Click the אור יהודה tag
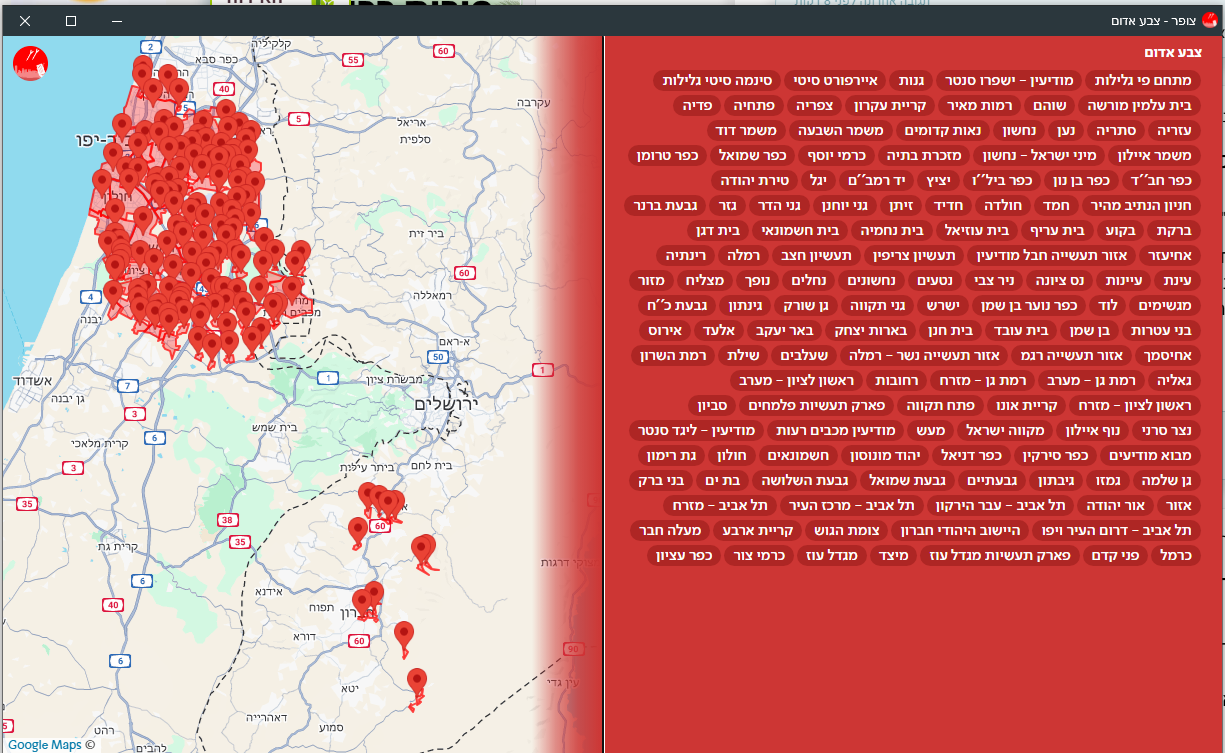Viewport: 1225px width, 753px height. (1113, 505)
